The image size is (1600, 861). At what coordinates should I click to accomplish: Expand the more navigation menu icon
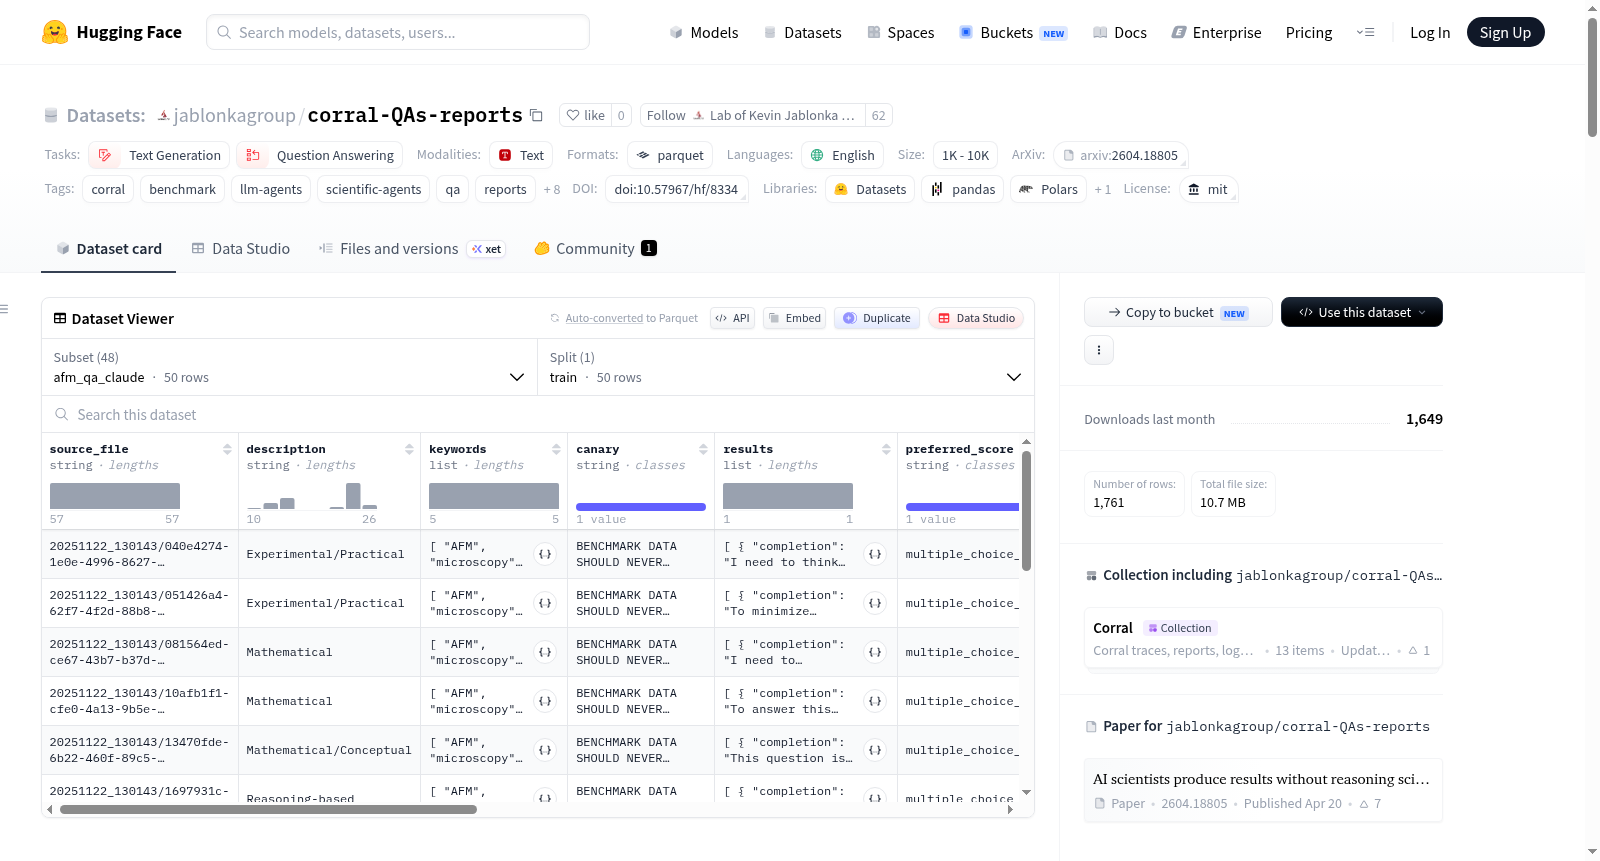pos(1365,32)
